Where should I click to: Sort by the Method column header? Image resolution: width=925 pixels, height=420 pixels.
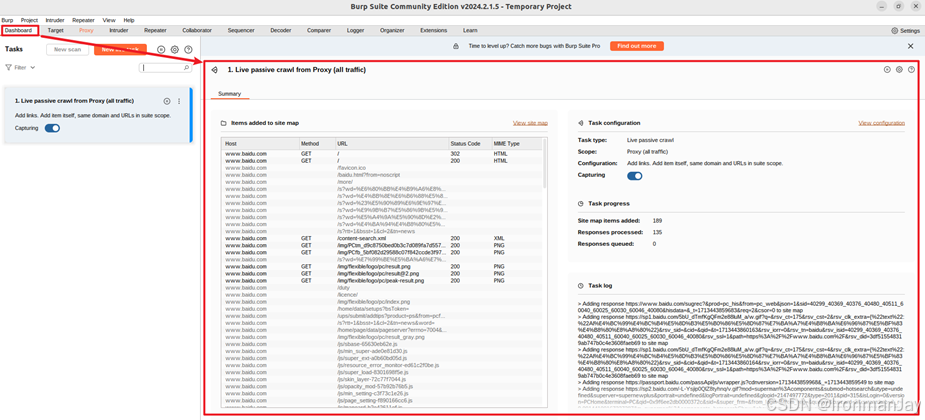[317, 144]
